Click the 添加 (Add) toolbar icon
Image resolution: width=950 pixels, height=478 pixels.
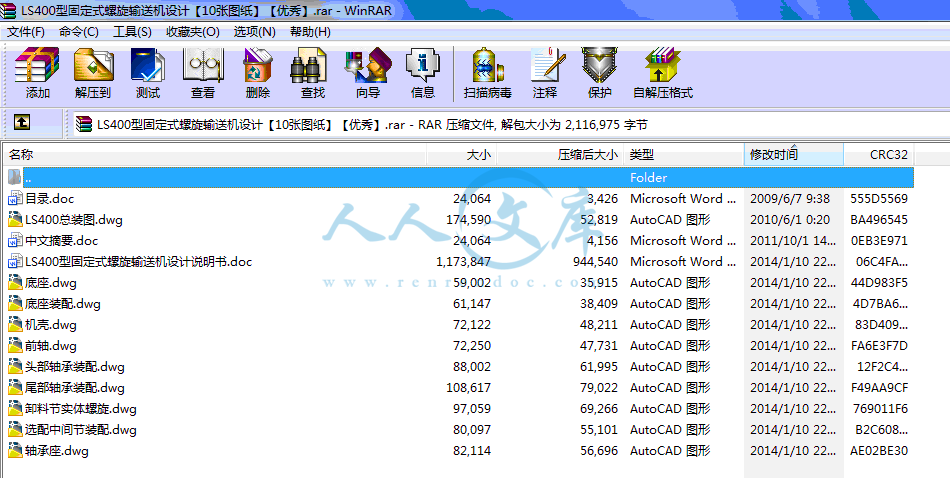pos(37,65)
